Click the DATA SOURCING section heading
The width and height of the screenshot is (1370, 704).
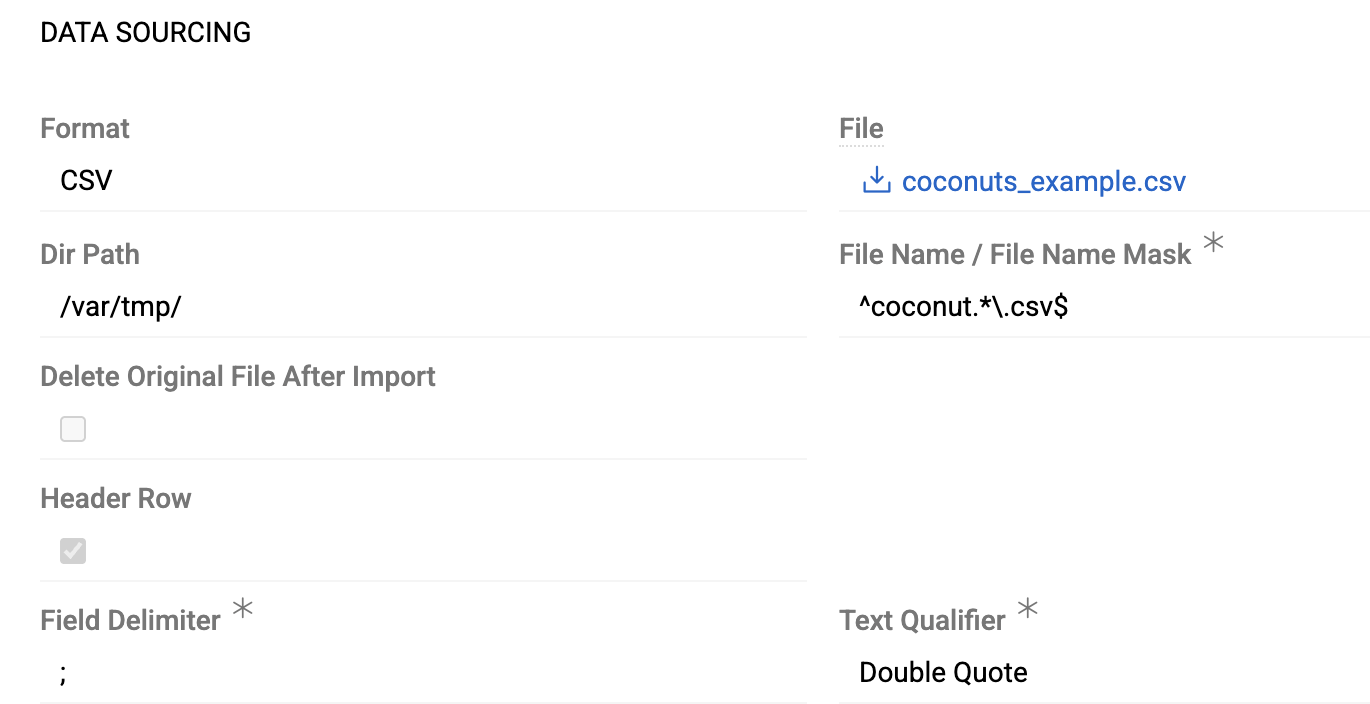pyautogui.click(x=145, y=33)
